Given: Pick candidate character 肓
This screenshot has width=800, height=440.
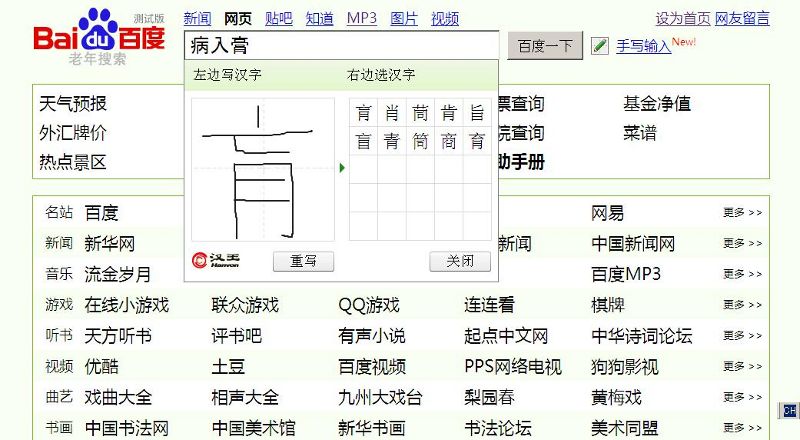Looking at the screenshot, I should coord(363,113).
